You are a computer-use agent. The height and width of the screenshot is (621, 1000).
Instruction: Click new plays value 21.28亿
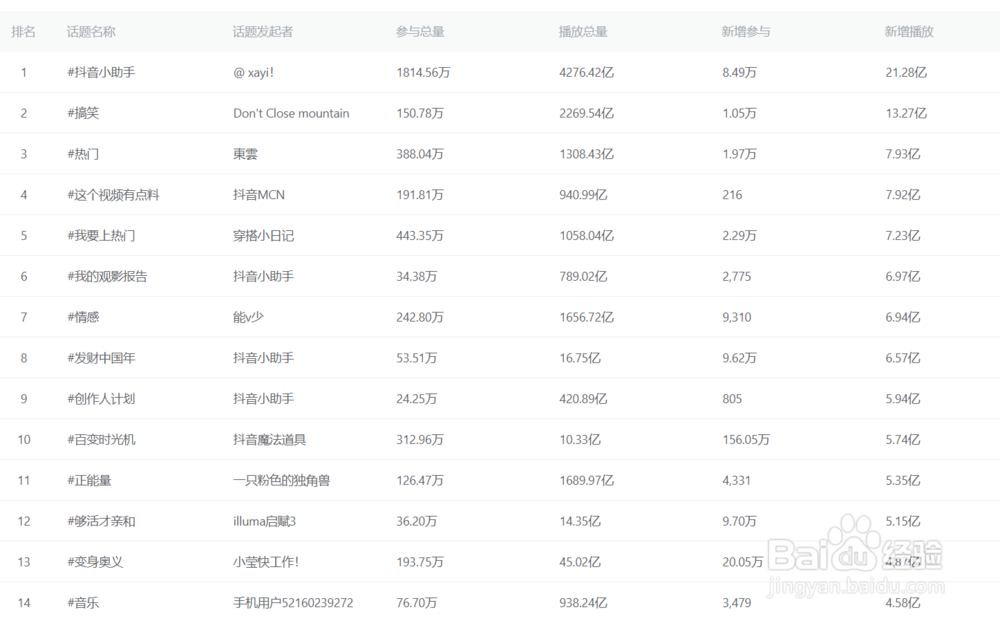pos(906,73)
